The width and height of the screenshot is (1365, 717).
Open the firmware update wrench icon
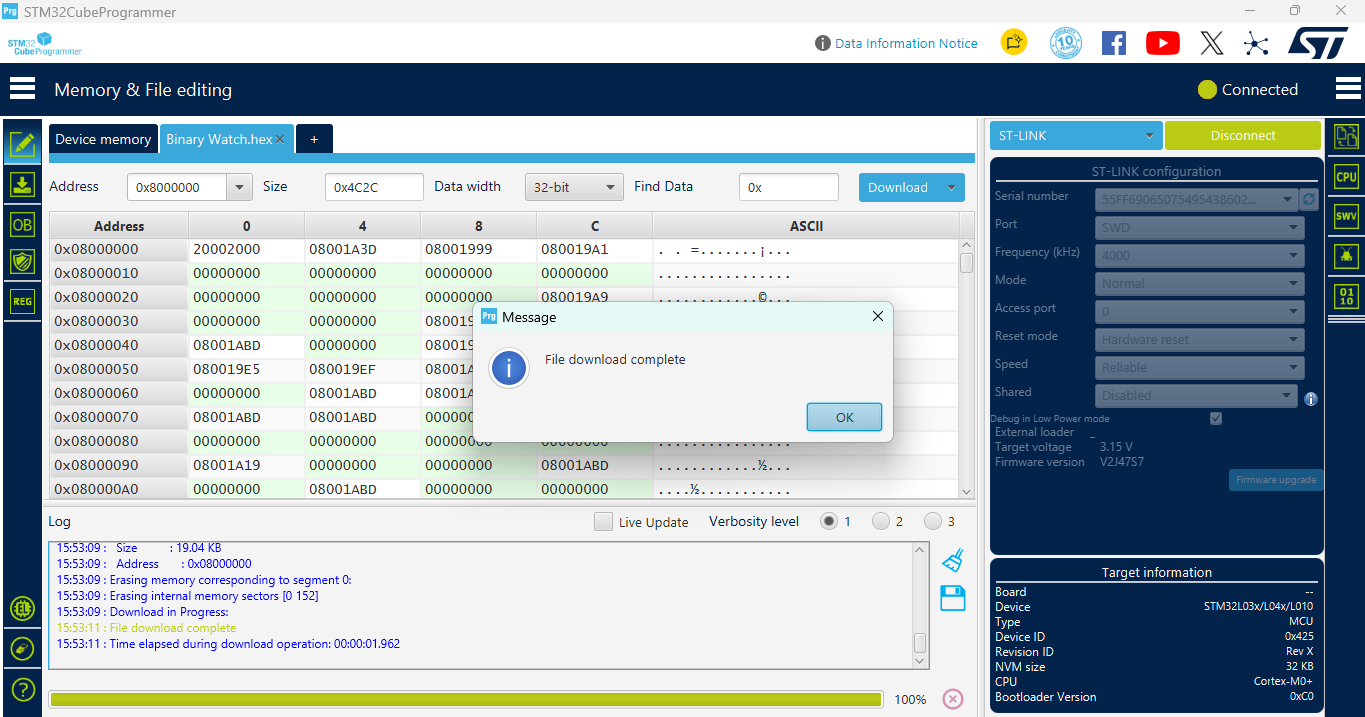pyautogui.click(x=22, y=649)
